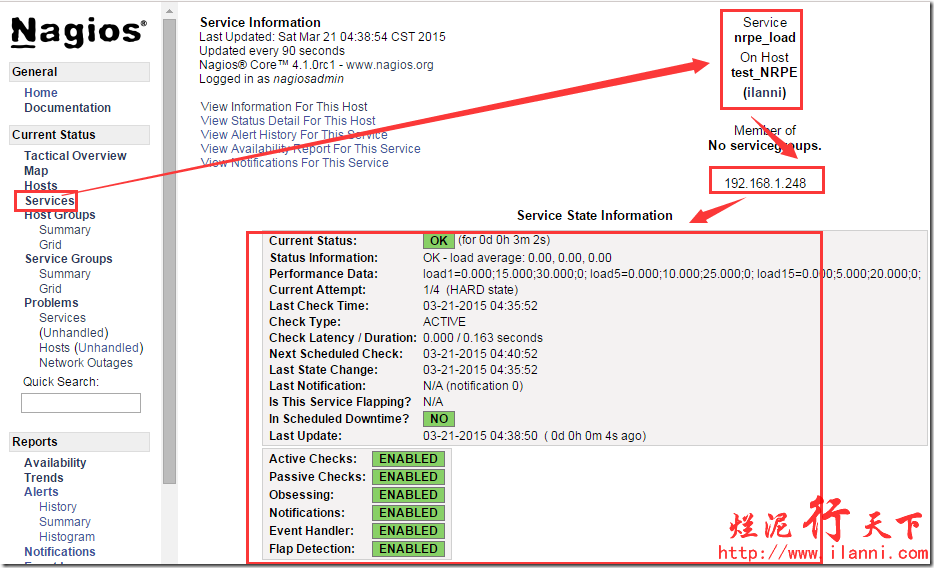The image size is (934, 568).
Task: Click the green OK current status badge
Action: point(439,241)
